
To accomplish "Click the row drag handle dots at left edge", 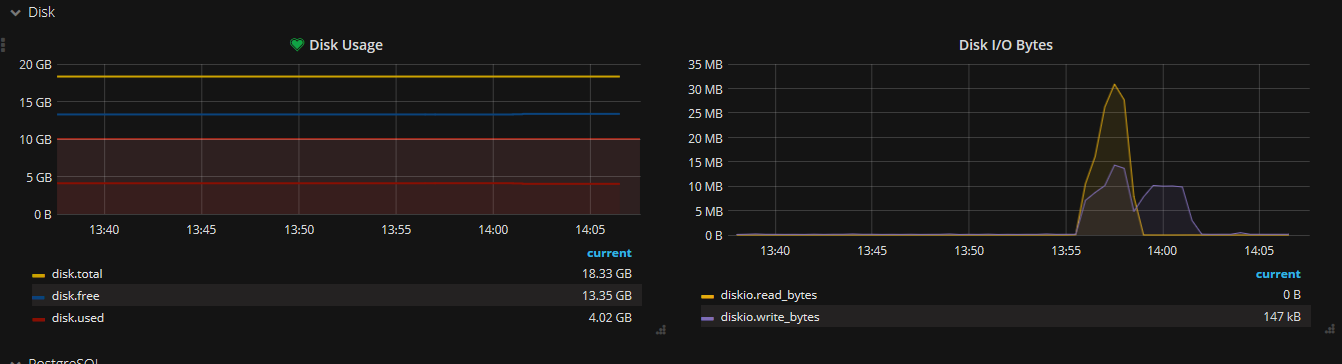I will (x=3, y=45).
